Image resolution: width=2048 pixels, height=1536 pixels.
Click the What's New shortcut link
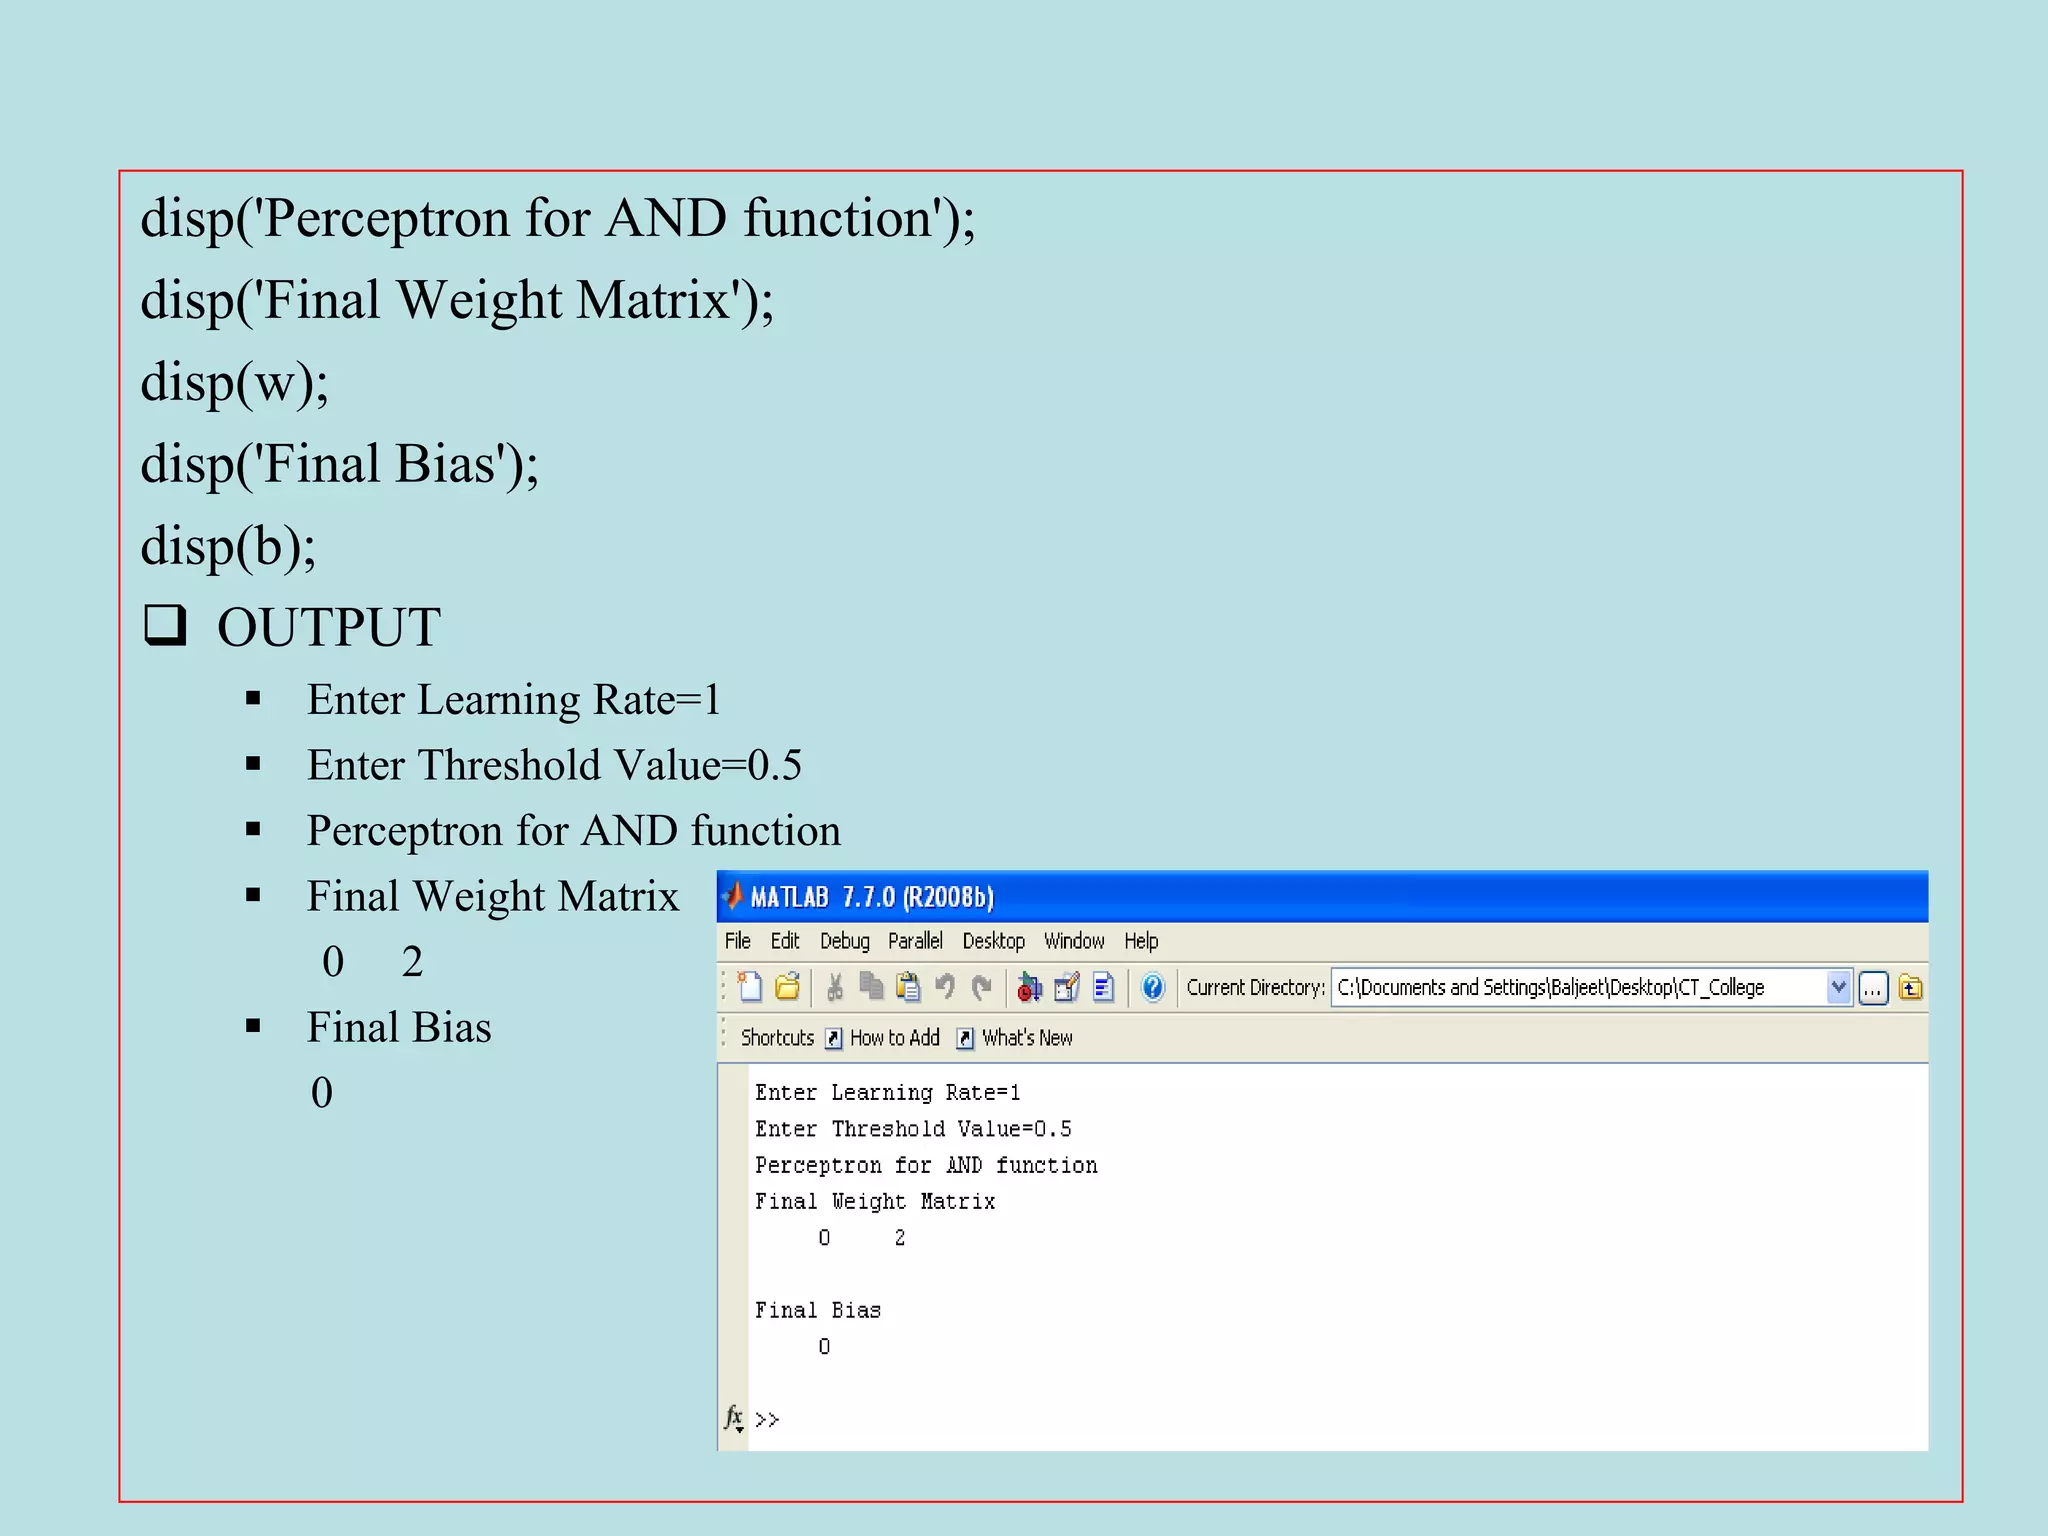click(x=1027, y=1038)
